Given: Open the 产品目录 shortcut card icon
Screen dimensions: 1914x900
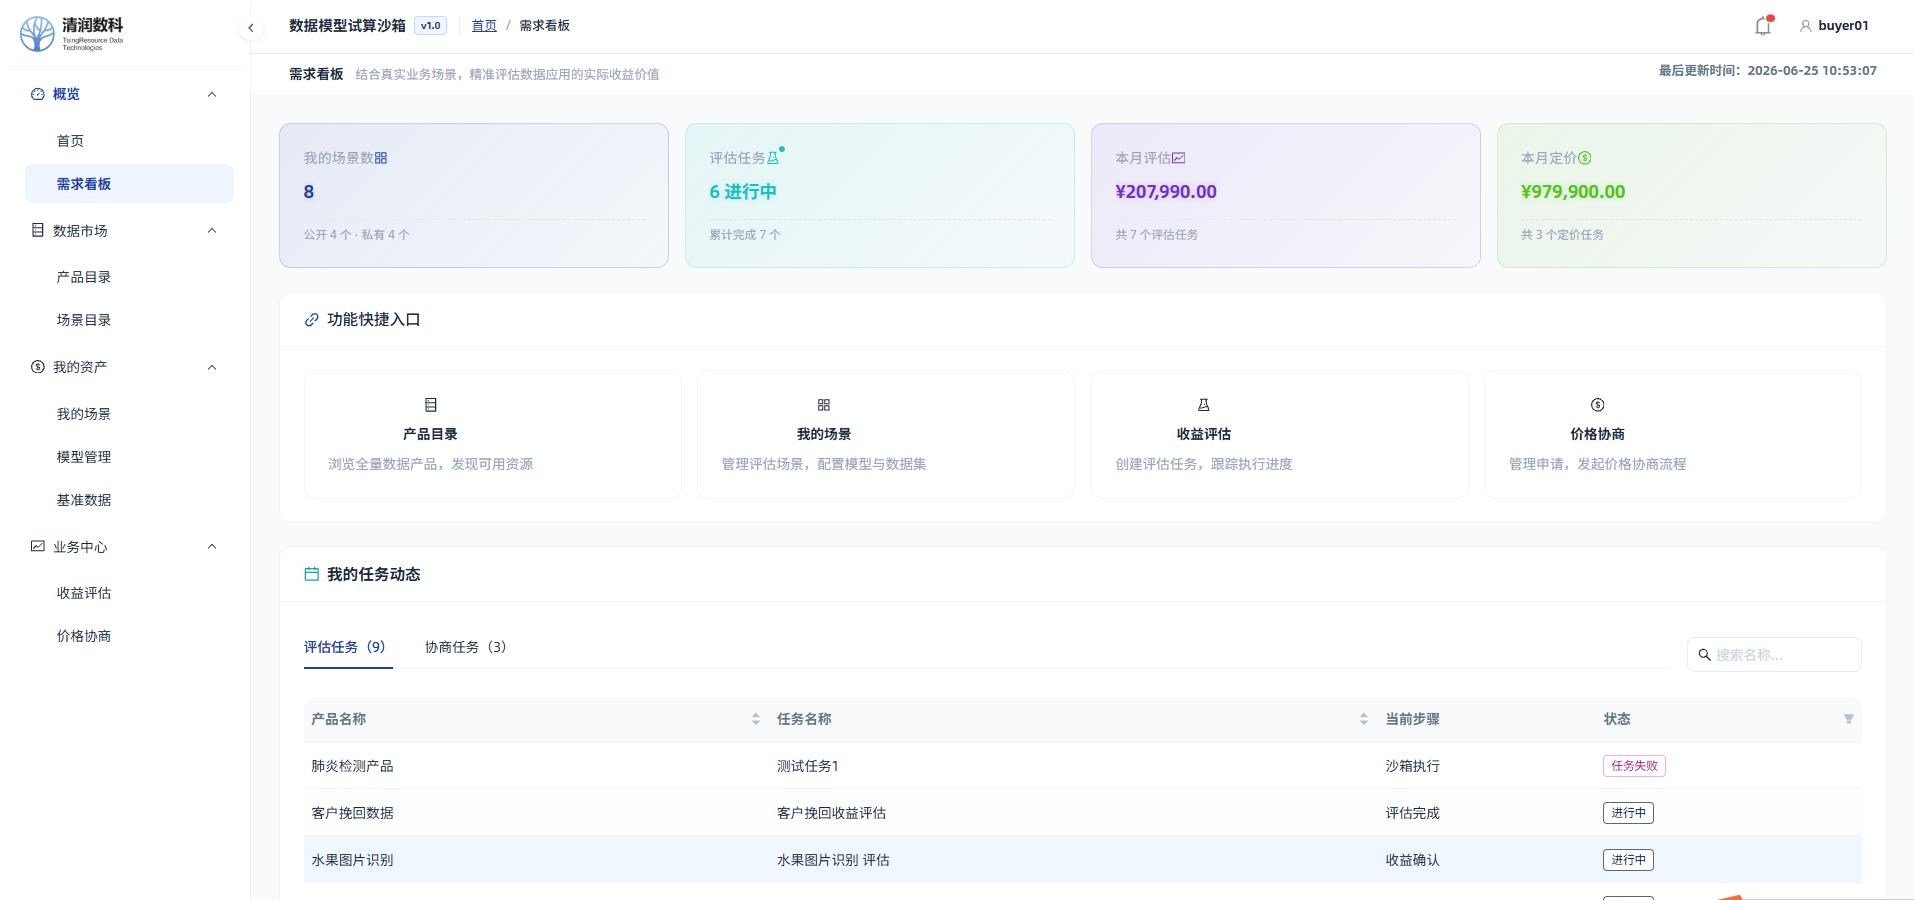Looking at the screenshot, I should pos(431,405).
